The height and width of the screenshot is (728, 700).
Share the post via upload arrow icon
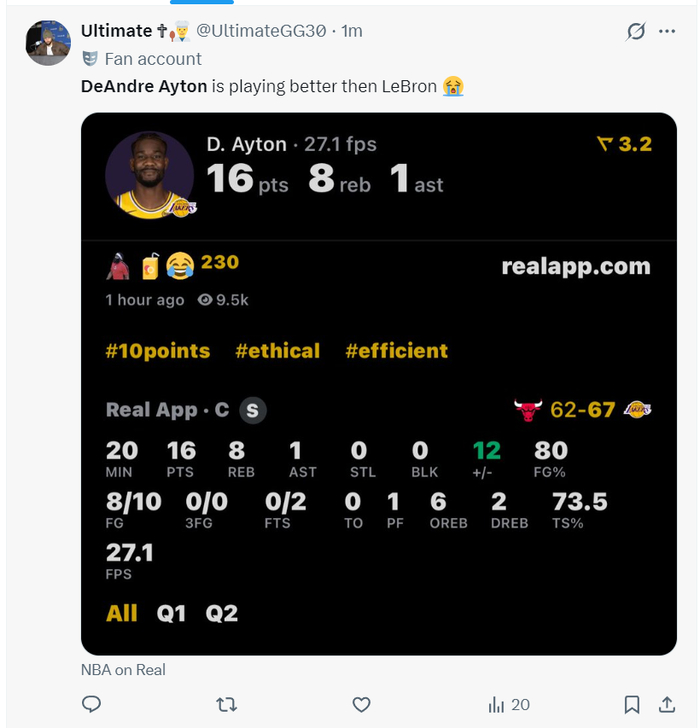point(667,705)
